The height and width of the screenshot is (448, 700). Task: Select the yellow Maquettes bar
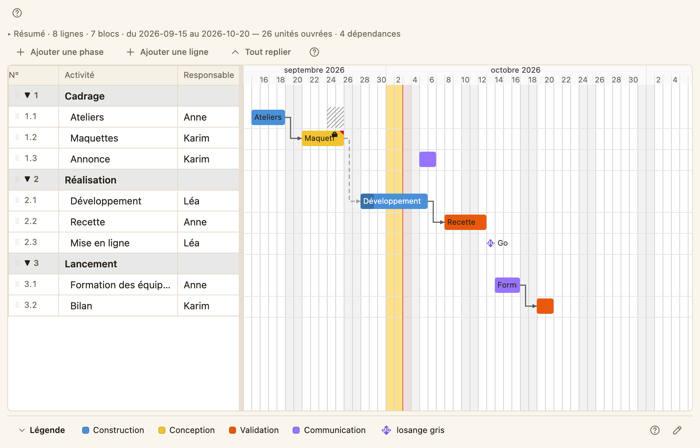[323, 138]
